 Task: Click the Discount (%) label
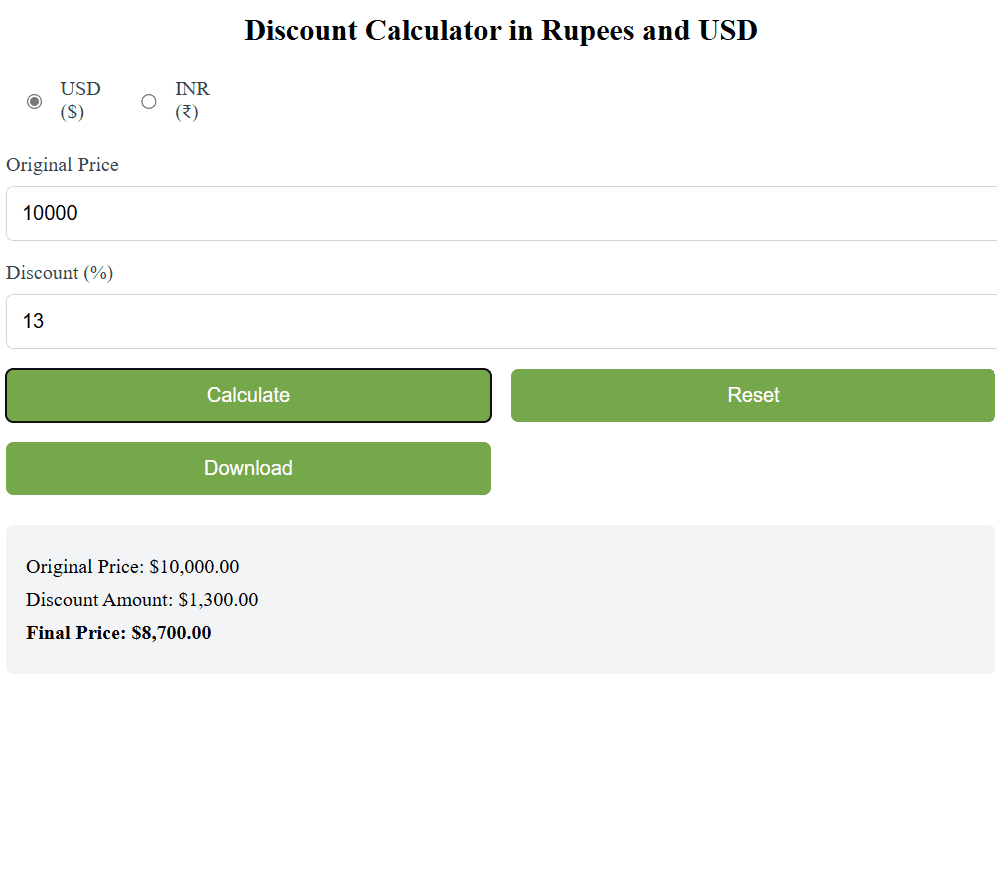(x=60, y=272)
